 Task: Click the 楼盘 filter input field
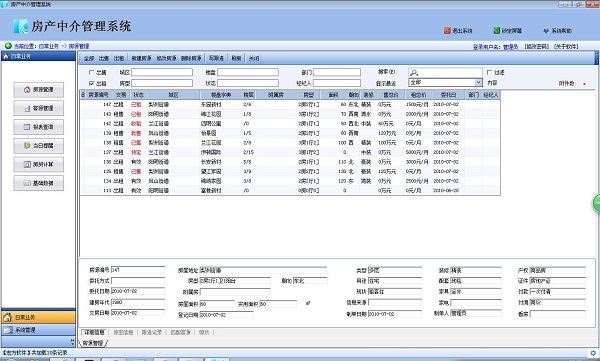[248, 72]
